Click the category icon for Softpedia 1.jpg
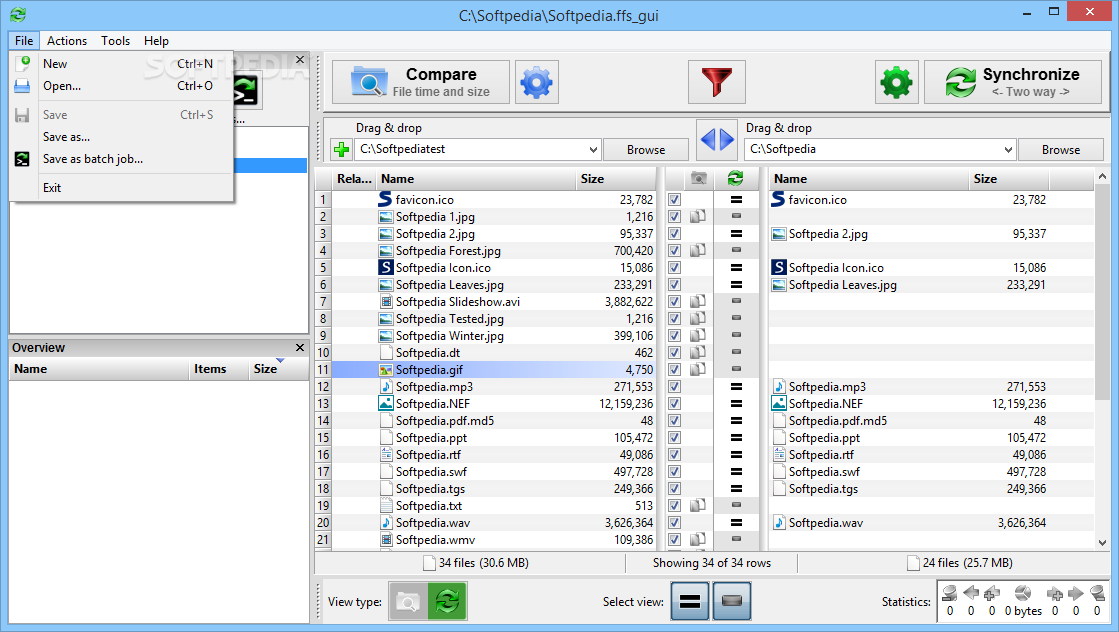This screenshot has height=632, width=1119. click(698, 216)
